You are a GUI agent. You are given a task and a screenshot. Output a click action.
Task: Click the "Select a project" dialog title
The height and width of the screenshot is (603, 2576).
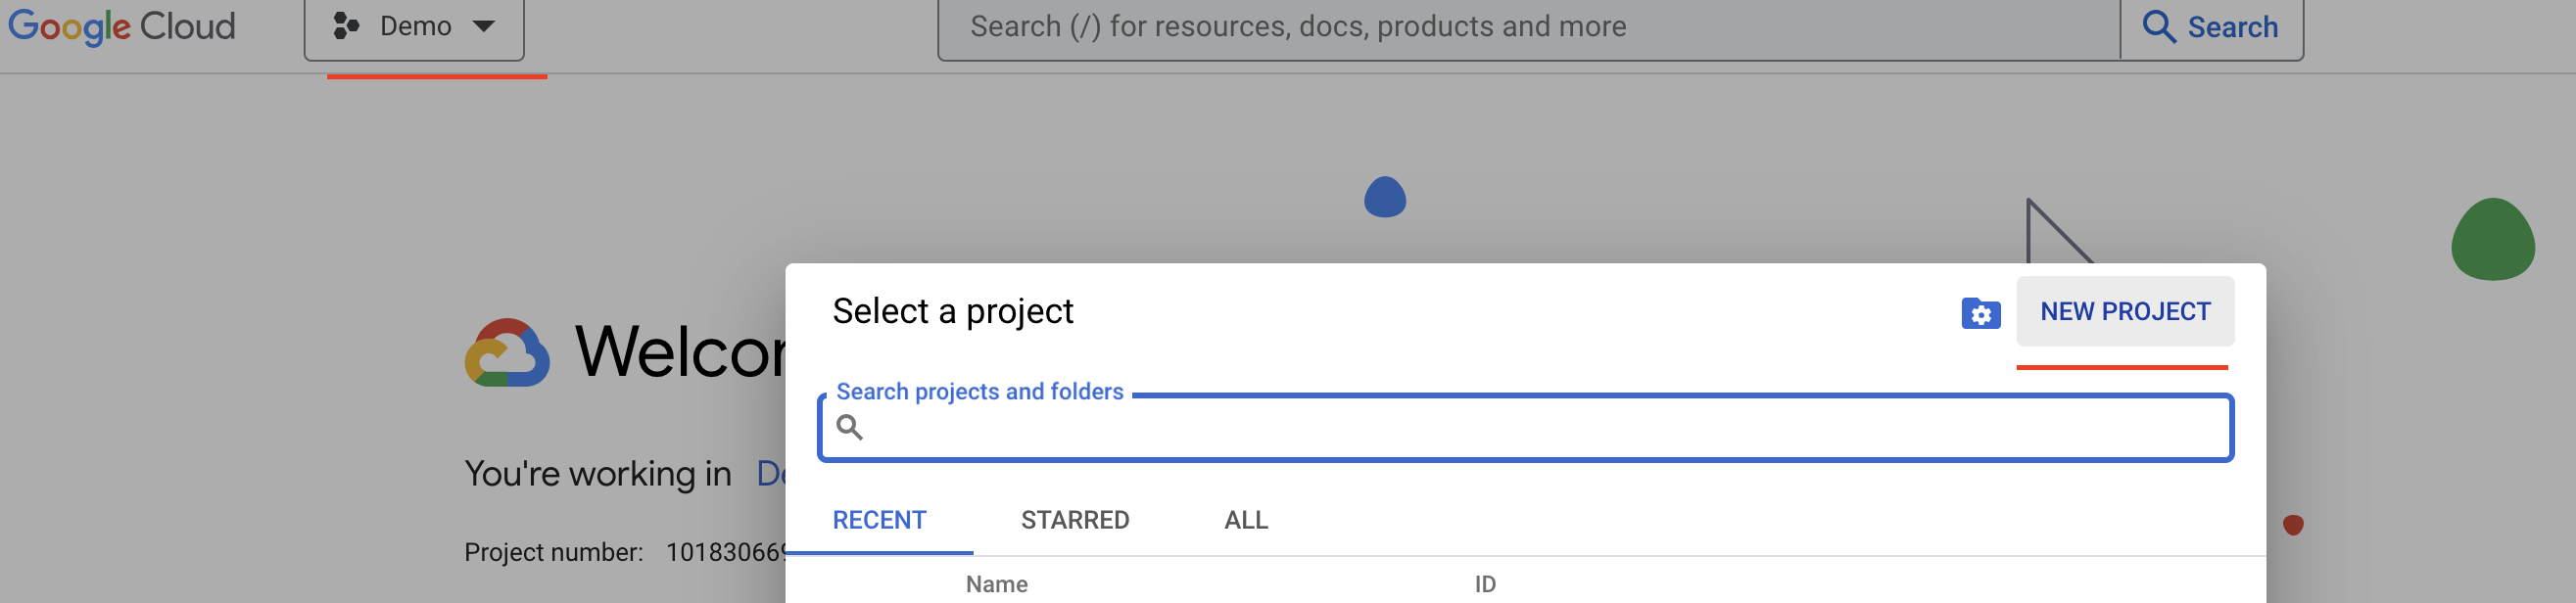click(952, 312)
